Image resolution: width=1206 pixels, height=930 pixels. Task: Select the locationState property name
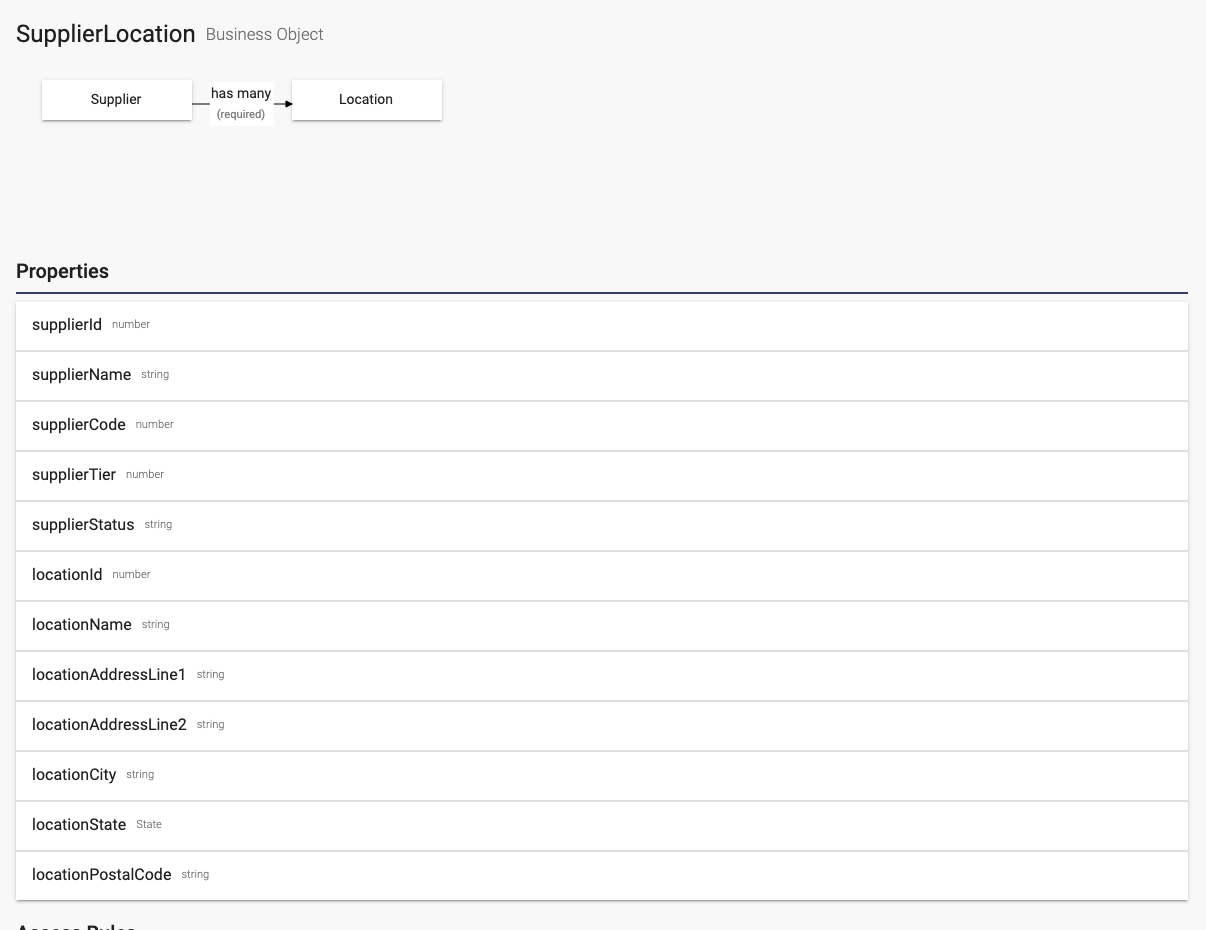tap(79, 825)
